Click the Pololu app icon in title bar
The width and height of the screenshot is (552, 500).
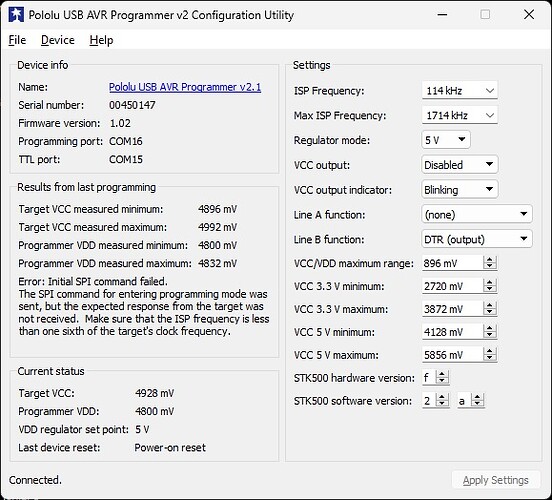(16, 15)
